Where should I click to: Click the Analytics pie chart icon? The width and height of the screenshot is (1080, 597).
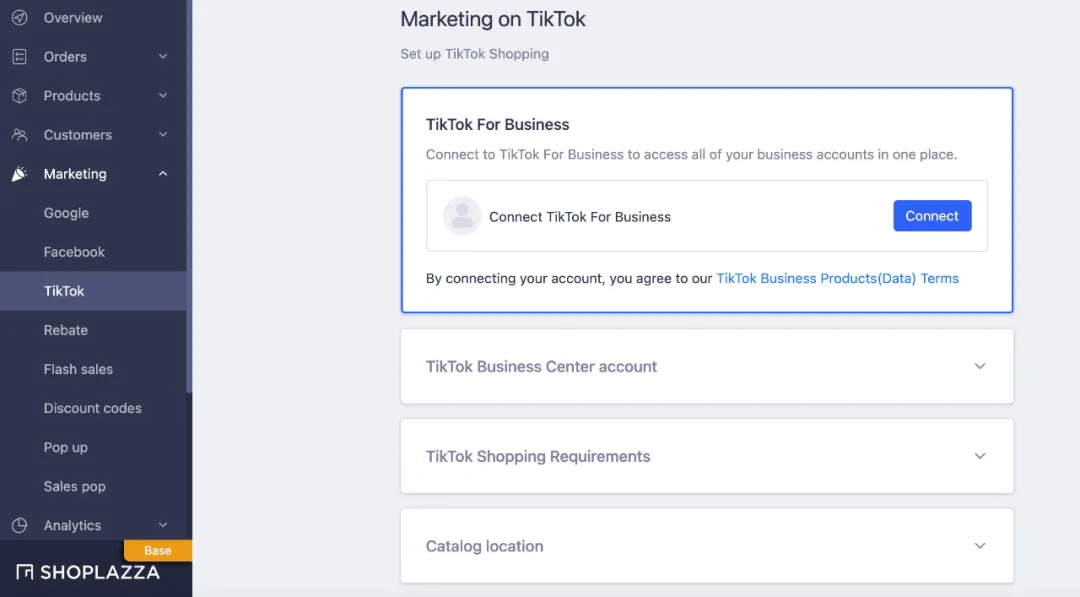click(19, 525)
